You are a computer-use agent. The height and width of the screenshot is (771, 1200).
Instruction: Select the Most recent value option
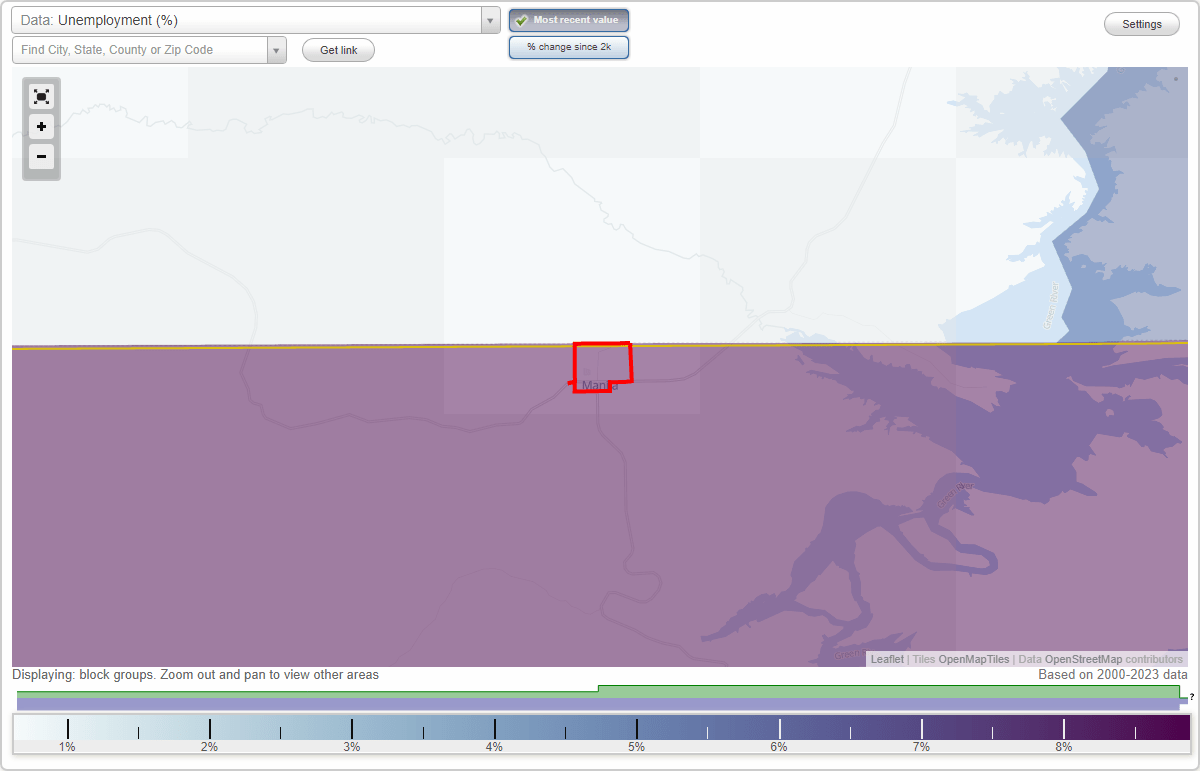(569, 21)
